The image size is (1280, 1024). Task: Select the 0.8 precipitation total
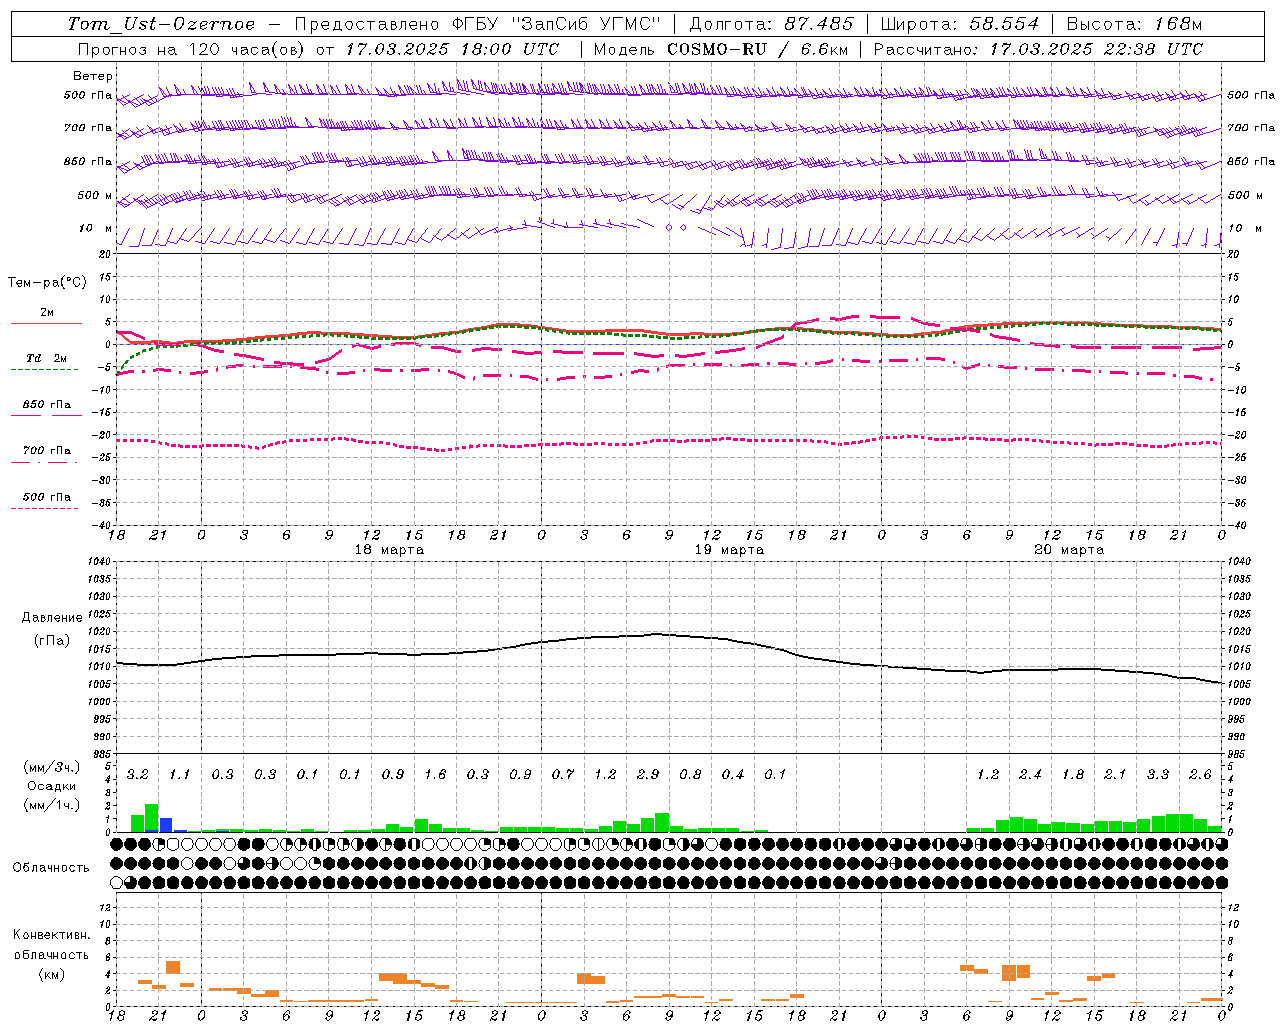click(690, 774)
